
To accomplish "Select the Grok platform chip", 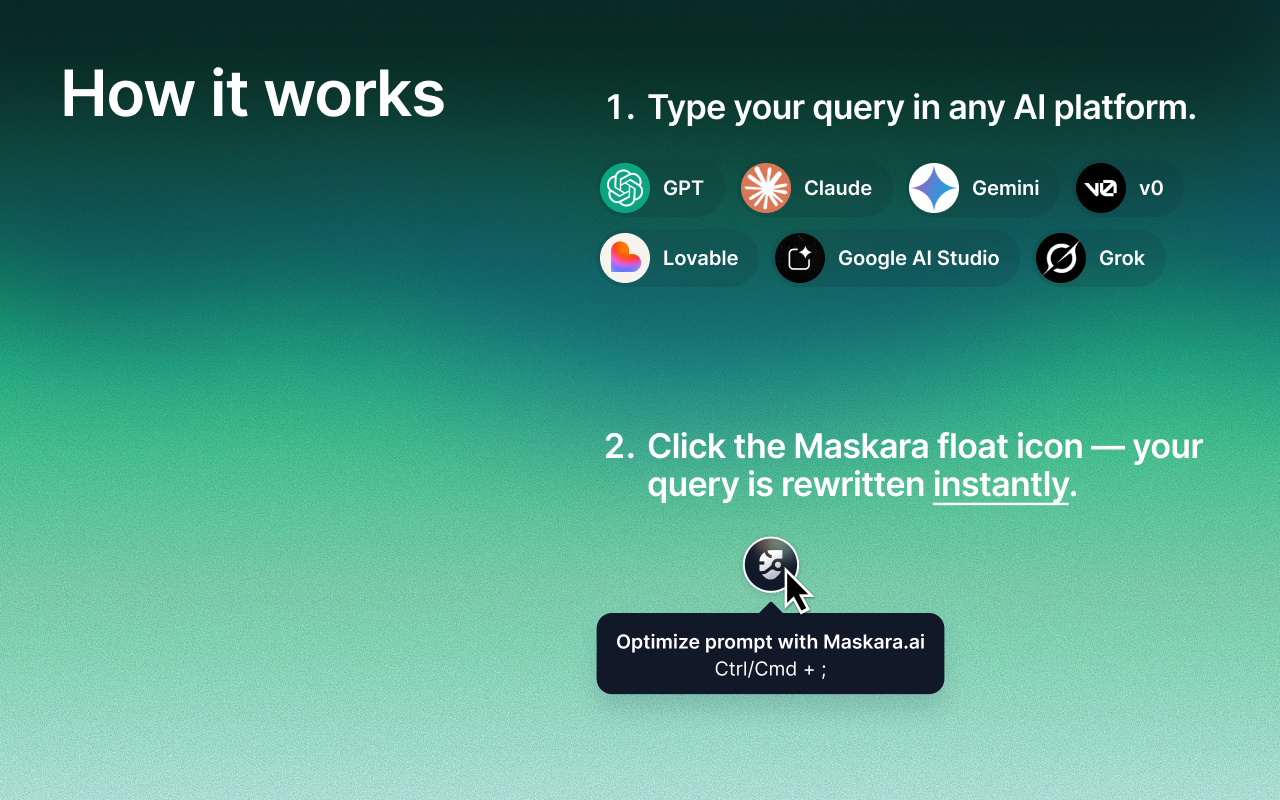I will point(1098,258).
